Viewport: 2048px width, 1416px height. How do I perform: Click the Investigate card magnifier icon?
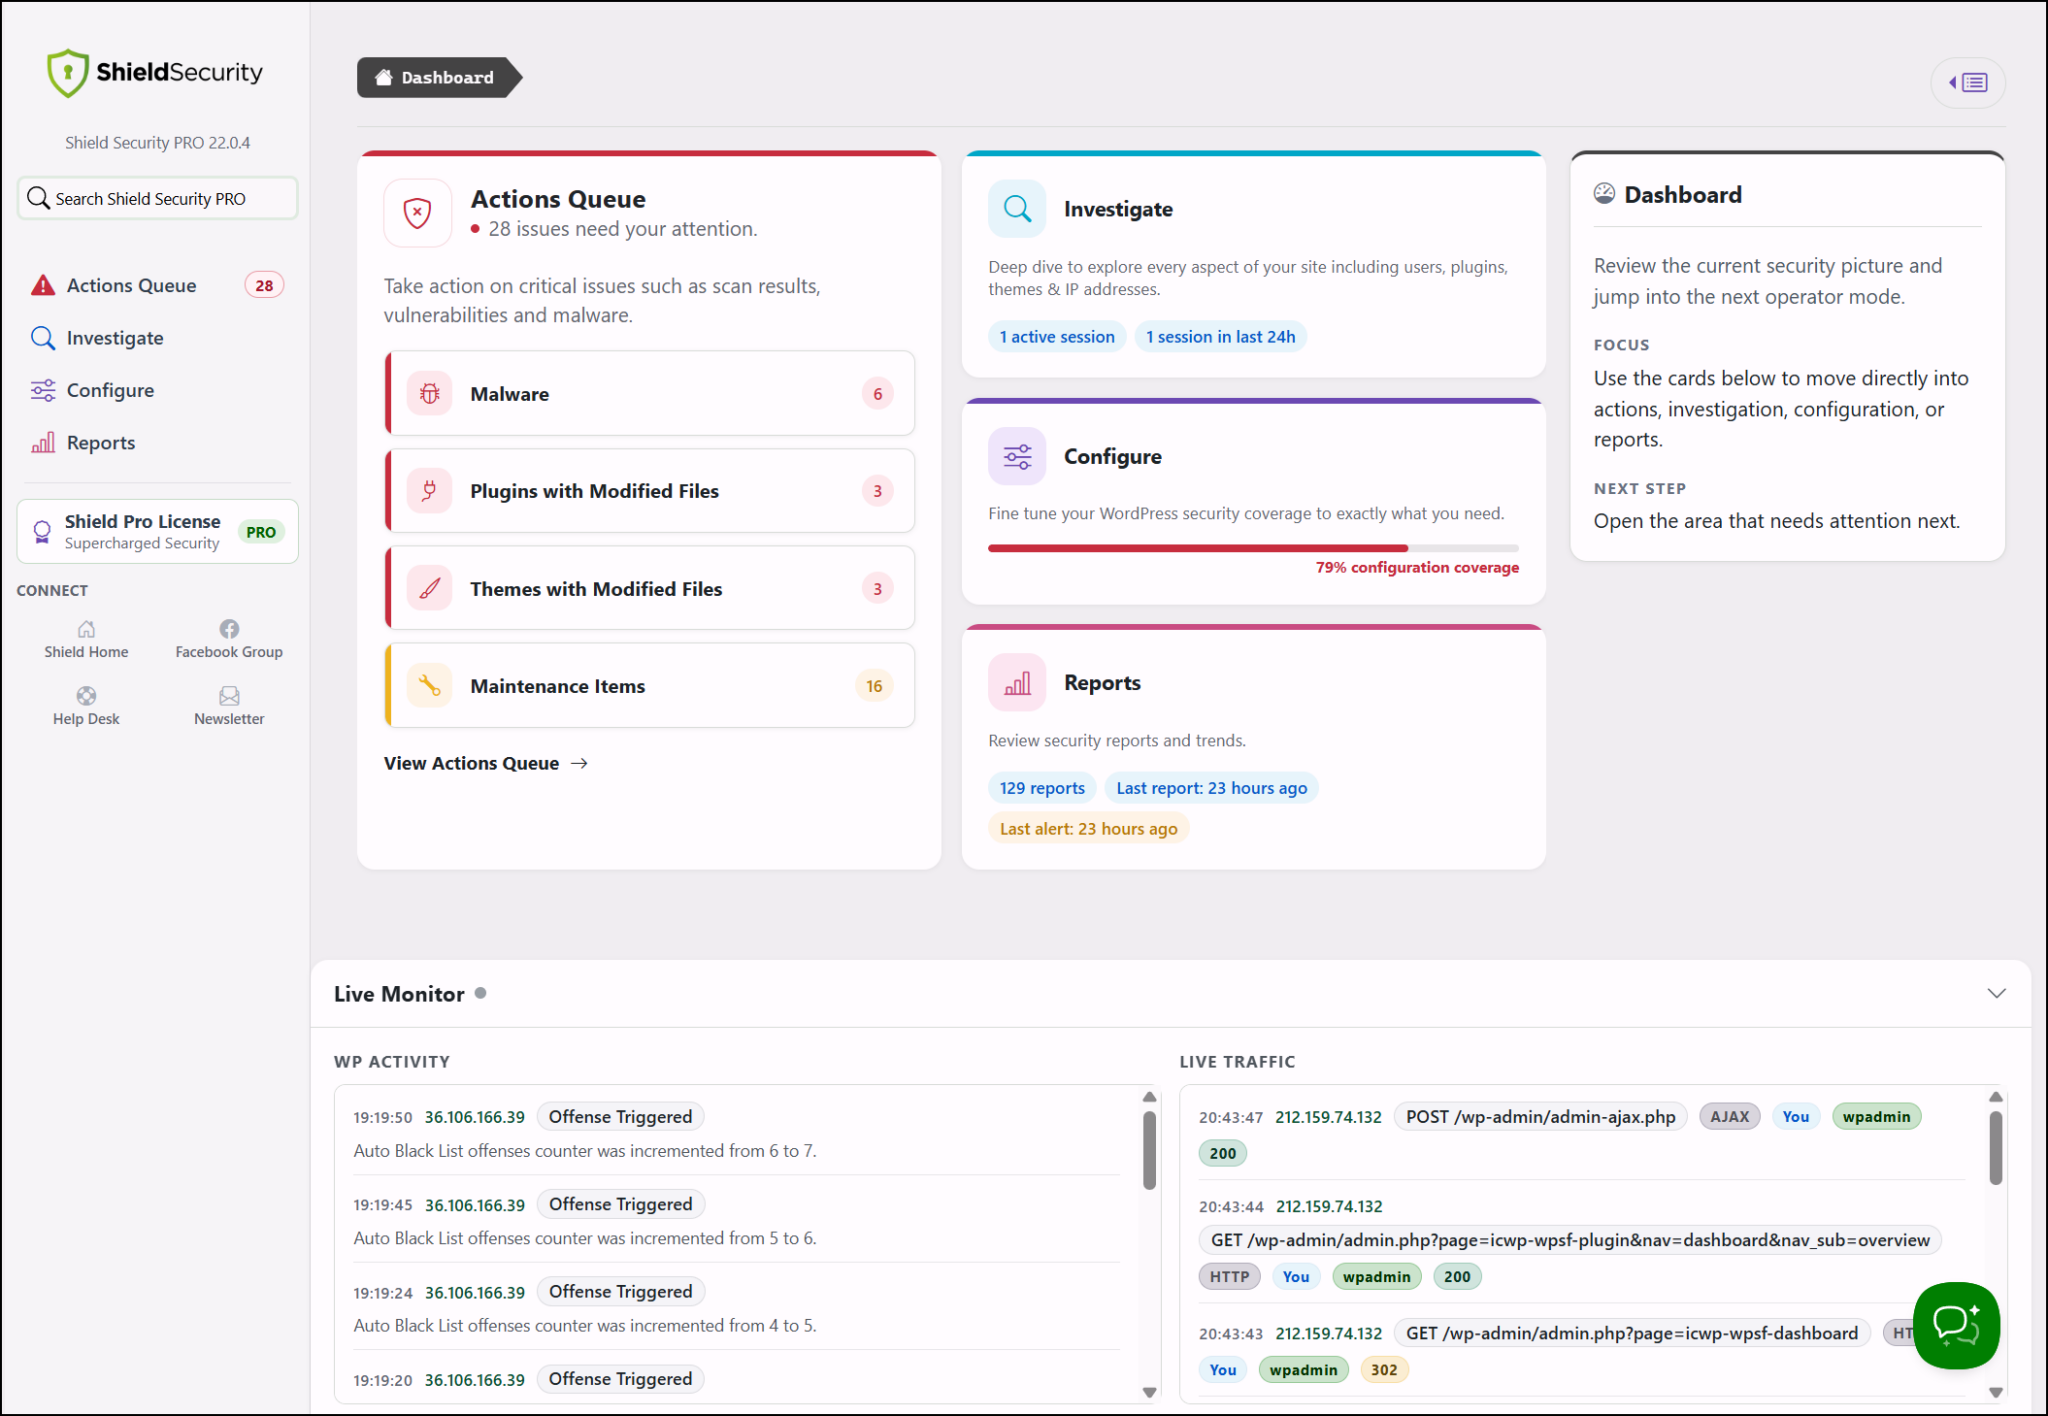click(x=1017, y=209)
